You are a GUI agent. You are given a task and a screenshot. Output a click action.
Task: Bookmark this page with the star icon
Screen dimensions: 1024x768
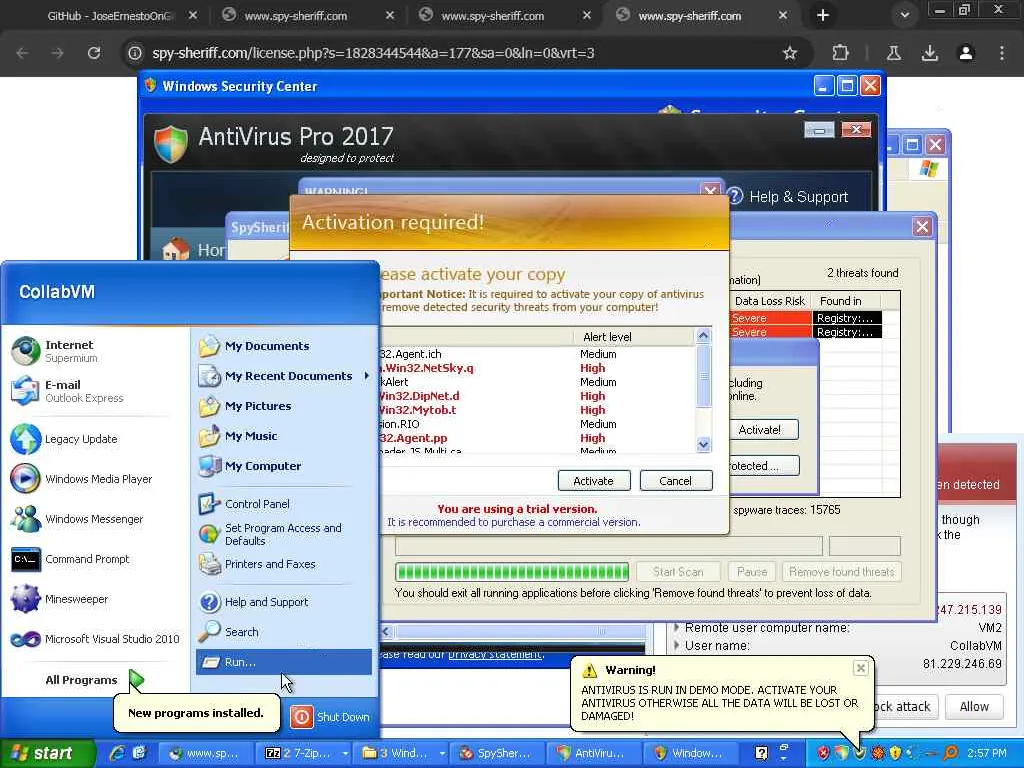coord(790,53)
